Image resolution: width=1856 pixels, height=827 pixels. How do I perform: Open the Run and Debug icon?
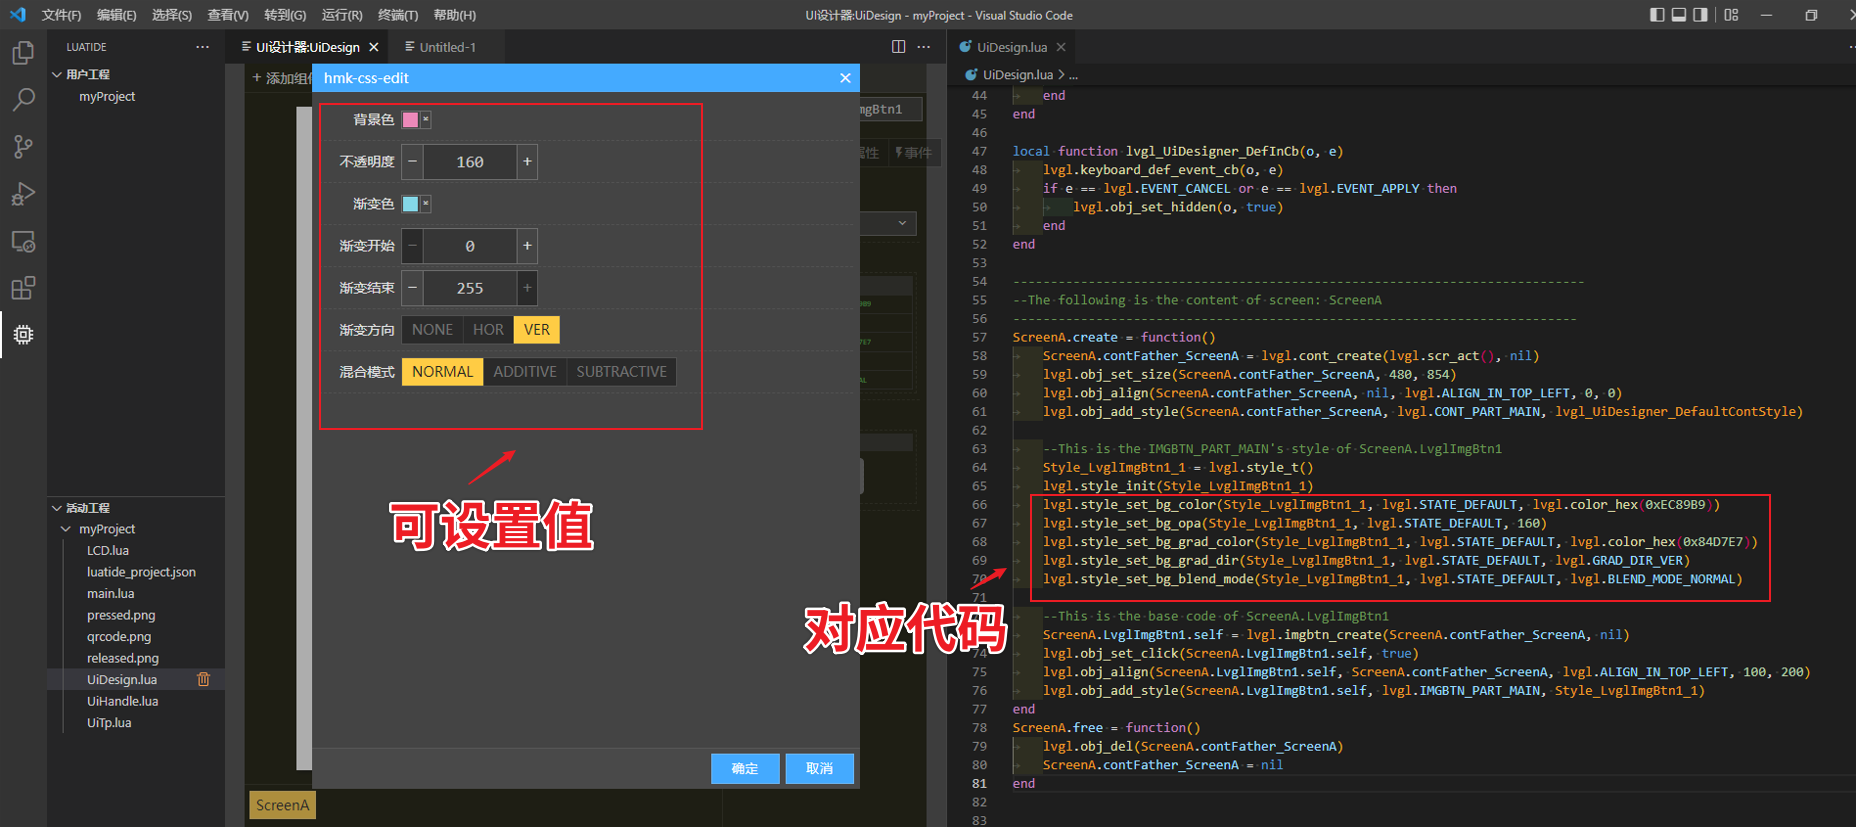click(23, 194)
